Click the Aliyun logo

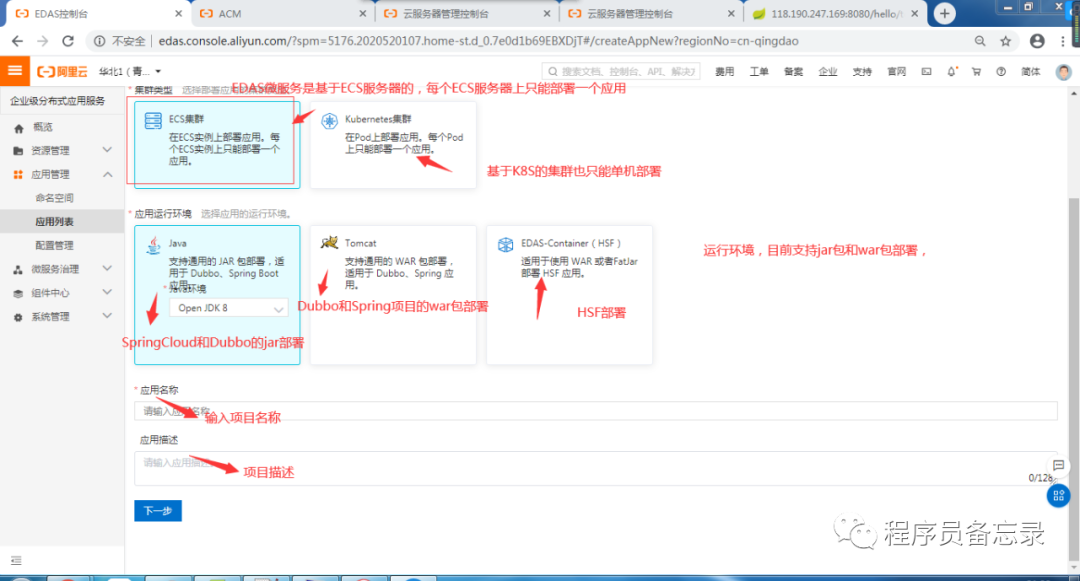(x=62, y=72)
